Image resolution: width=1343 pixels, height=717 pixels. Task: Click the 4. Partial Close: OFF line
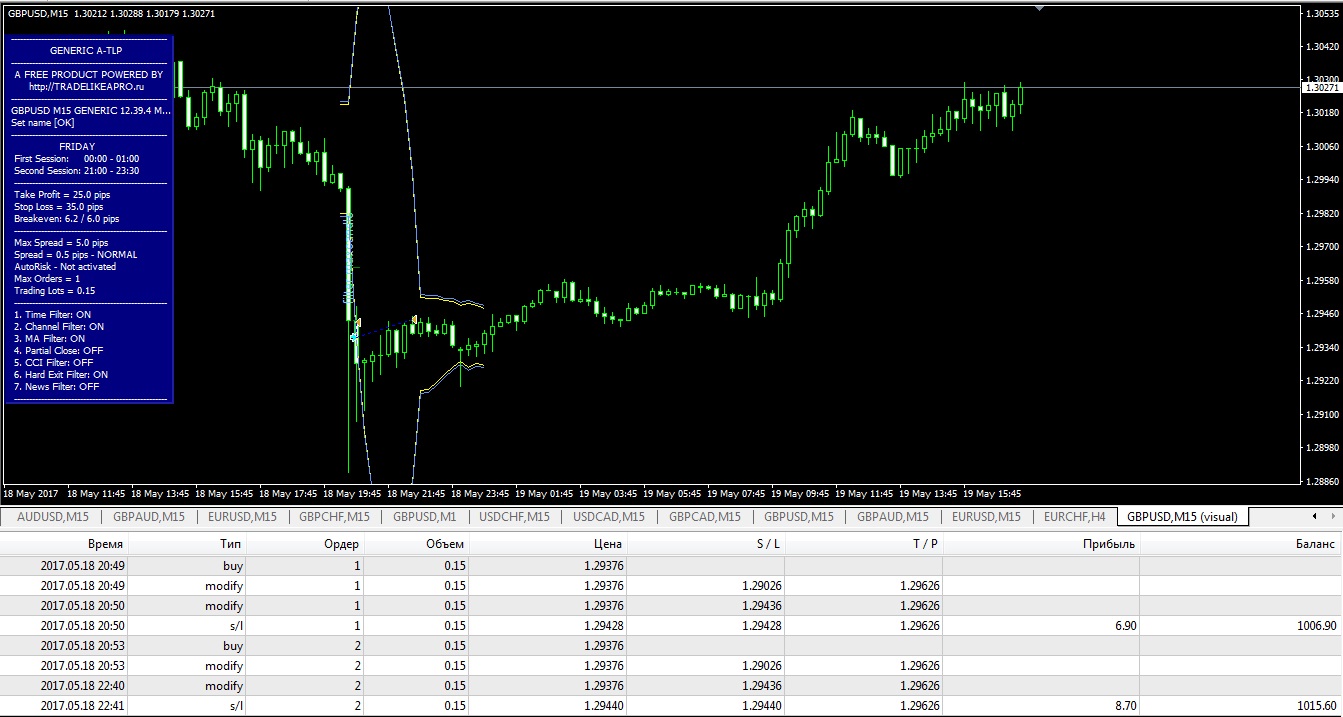coord(58,351)
